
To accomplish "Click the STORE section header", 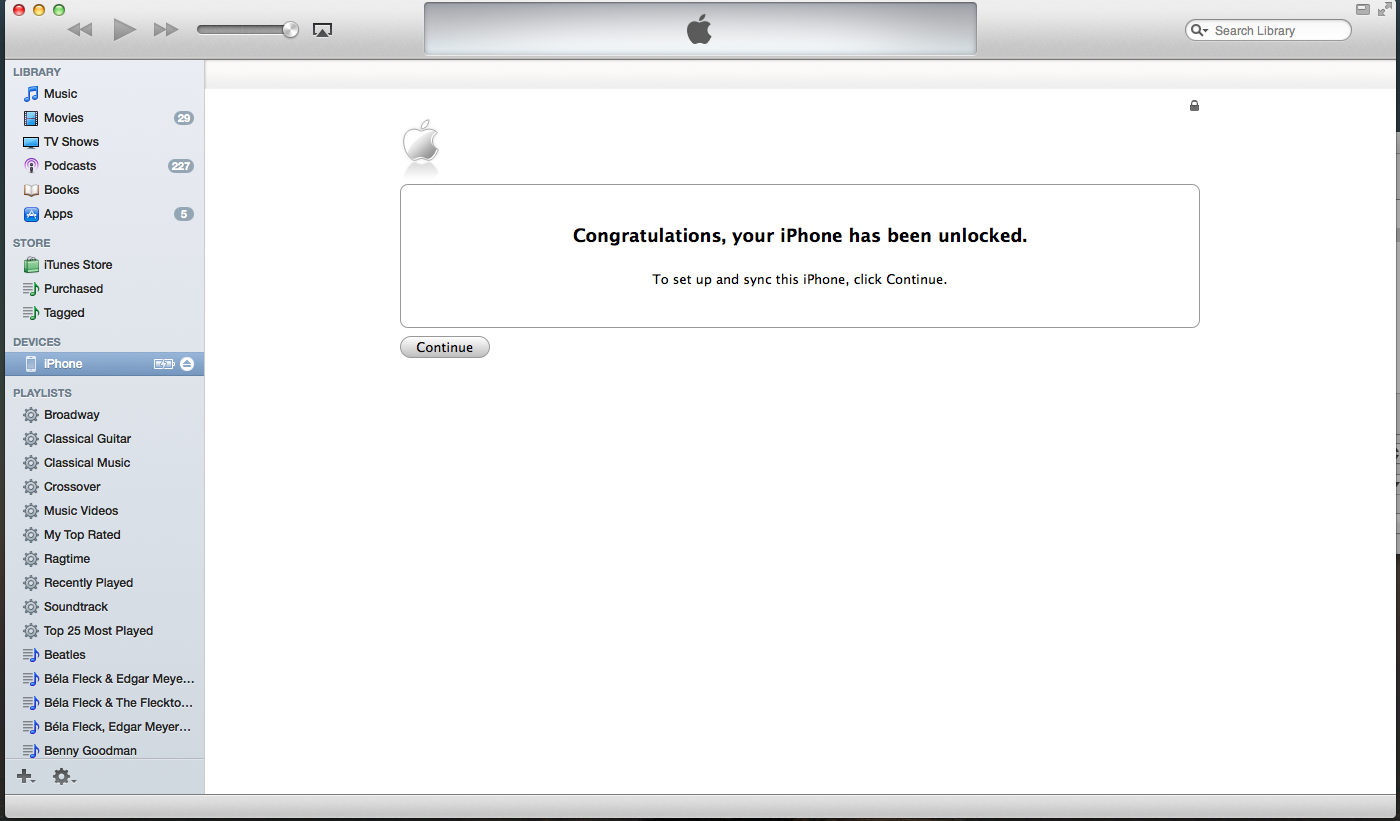I will click(32, 243).
